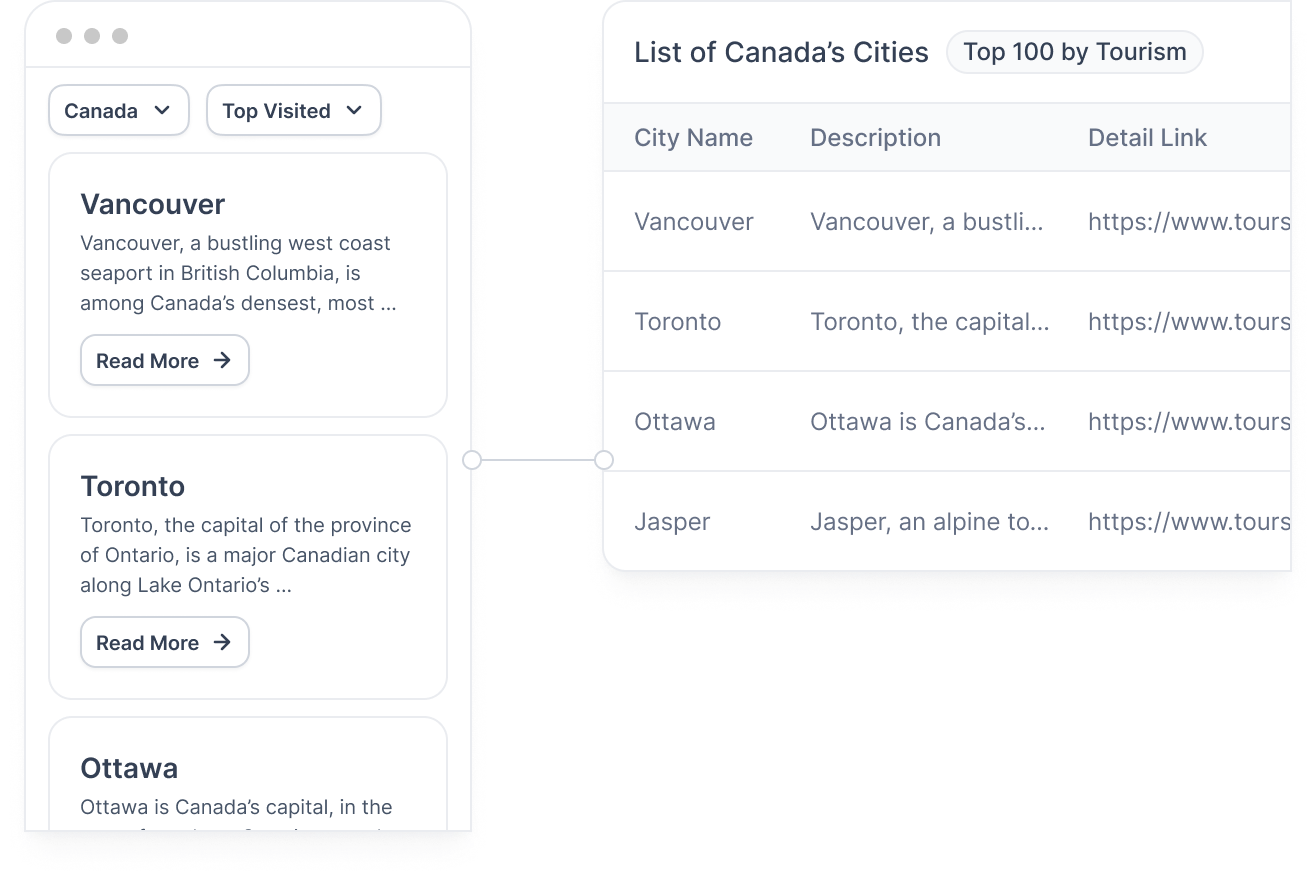The height and width of the screenshot is (880, 1316).
Task: Click the Vancouver card title
Action: click(x=152, y=204)
